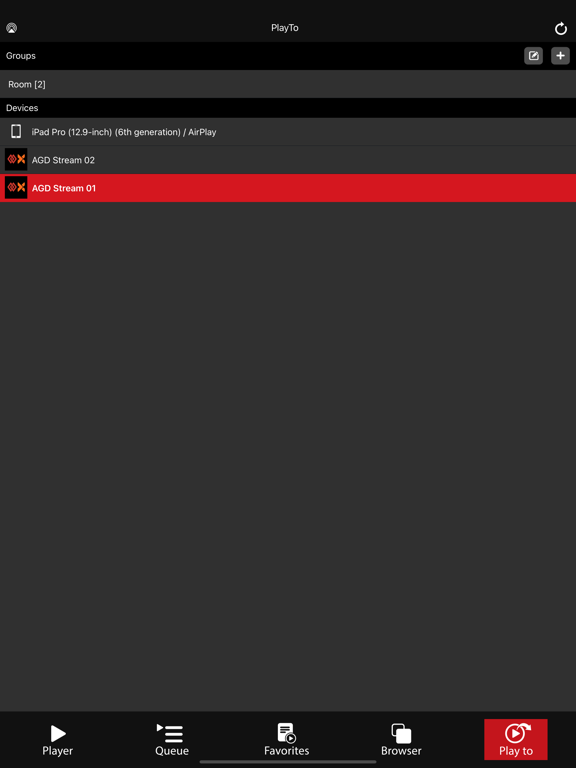Switch to the Player tab
The height and width of the screenshot is (768, 576).
(58, 740)
